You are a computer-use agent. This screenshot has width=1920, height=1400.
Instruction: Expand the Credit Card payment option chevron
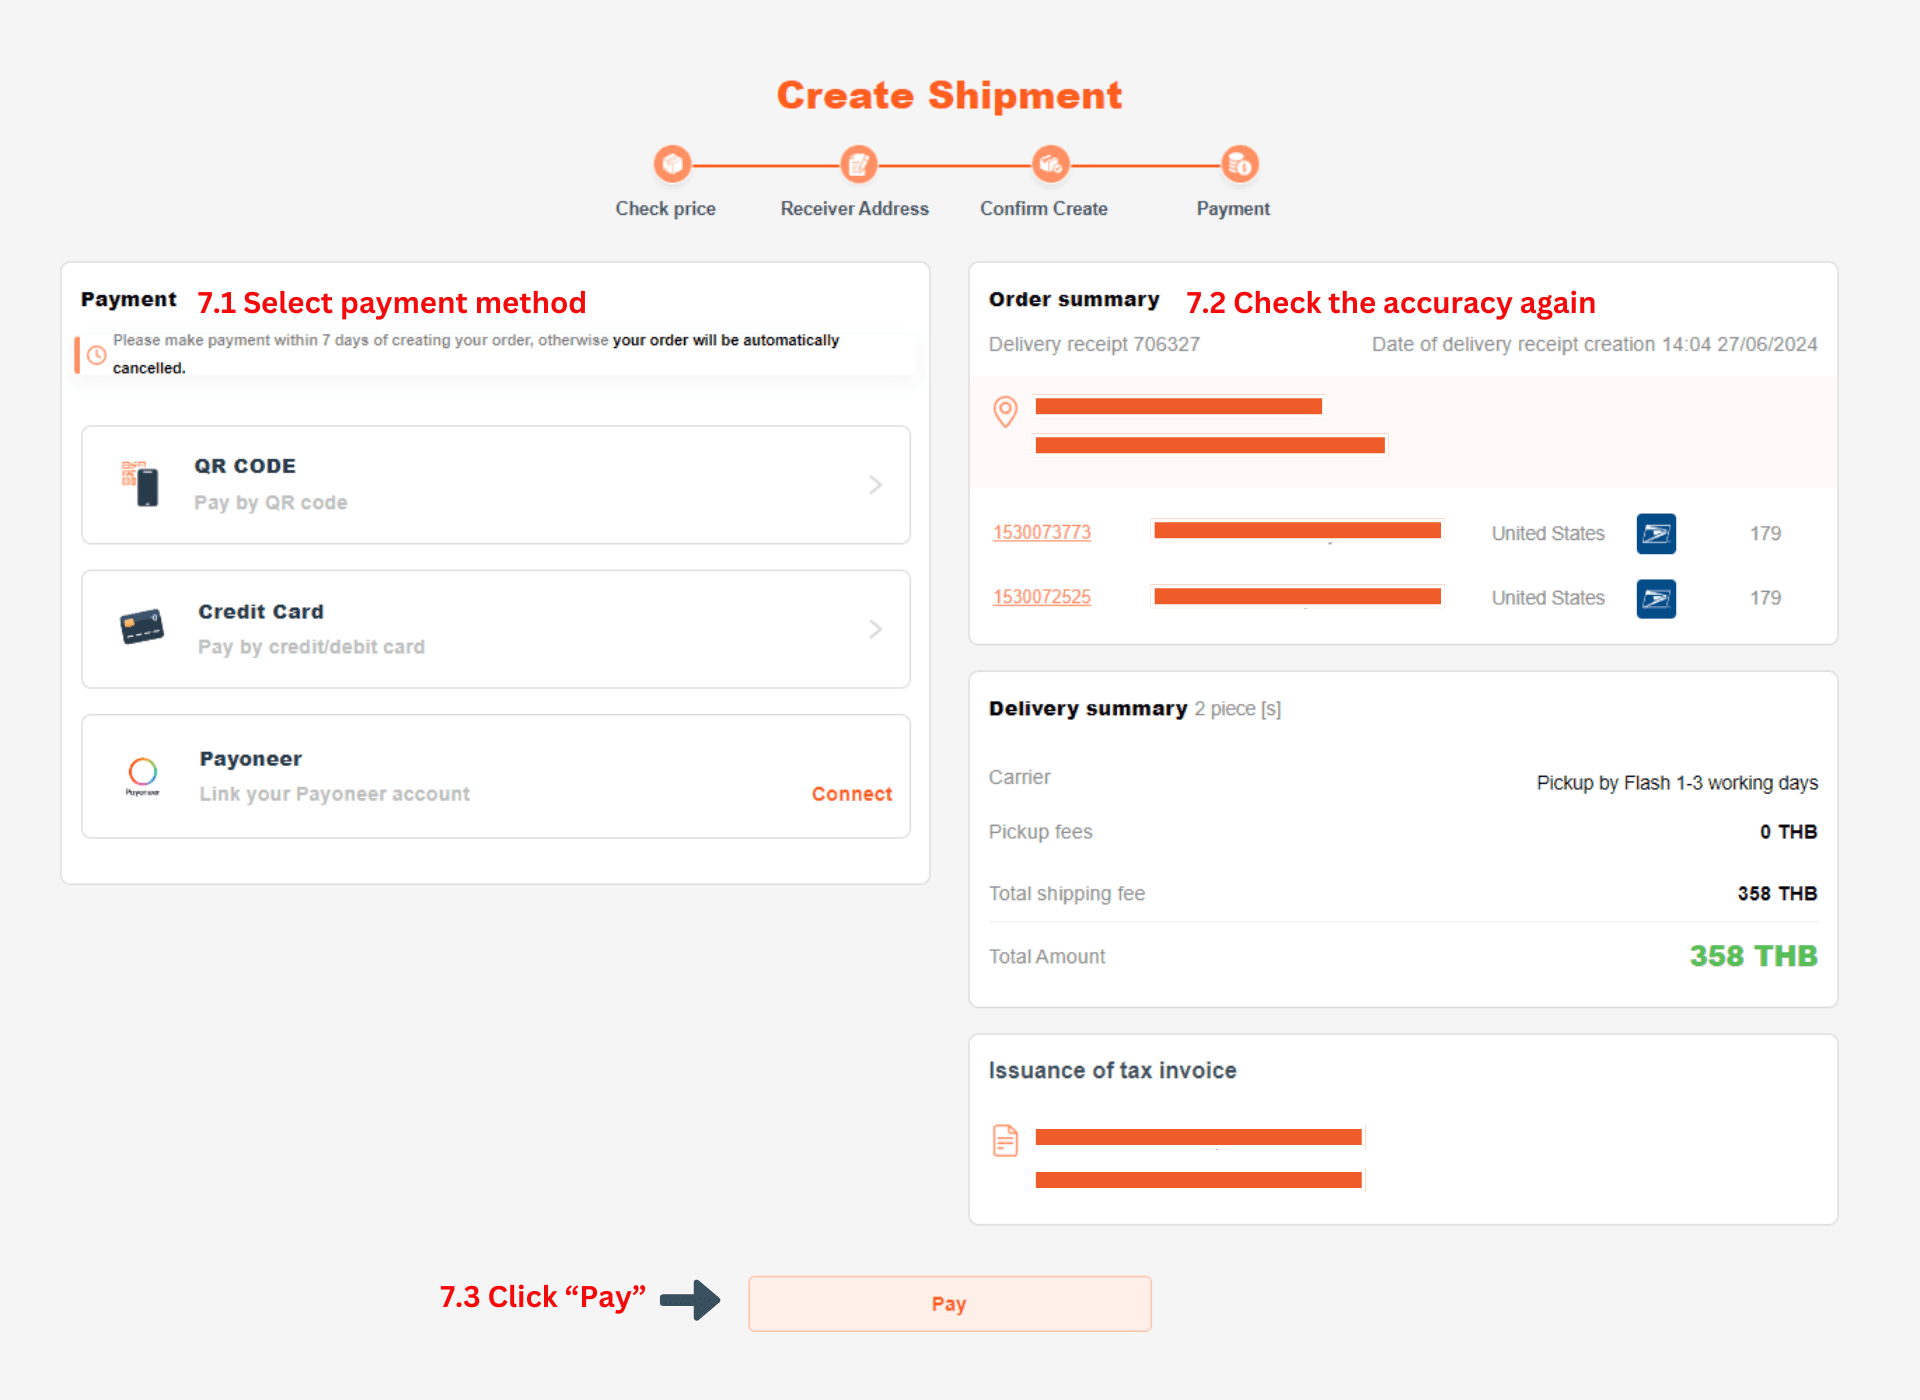875,629
